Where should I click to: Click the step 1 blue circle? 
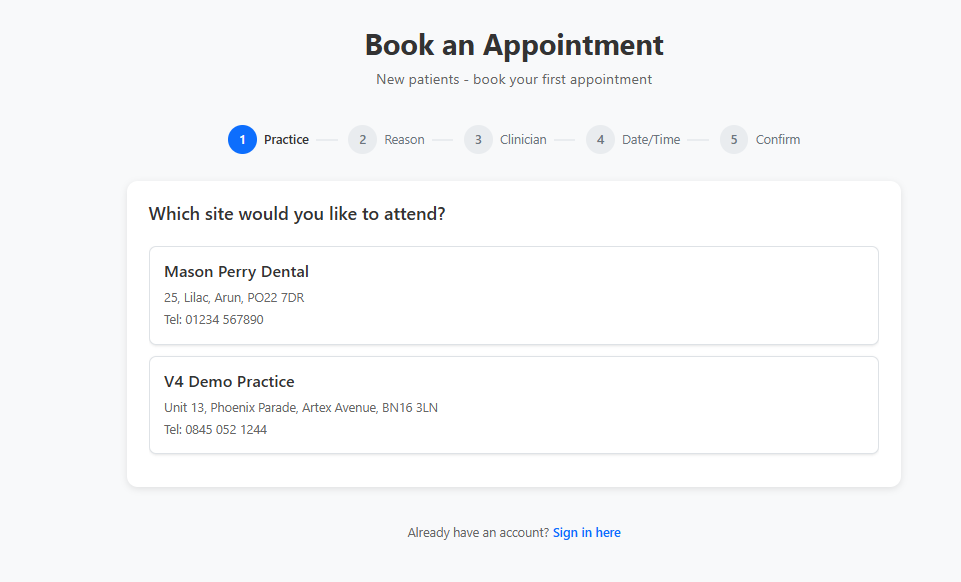click(x=242, y=140)
